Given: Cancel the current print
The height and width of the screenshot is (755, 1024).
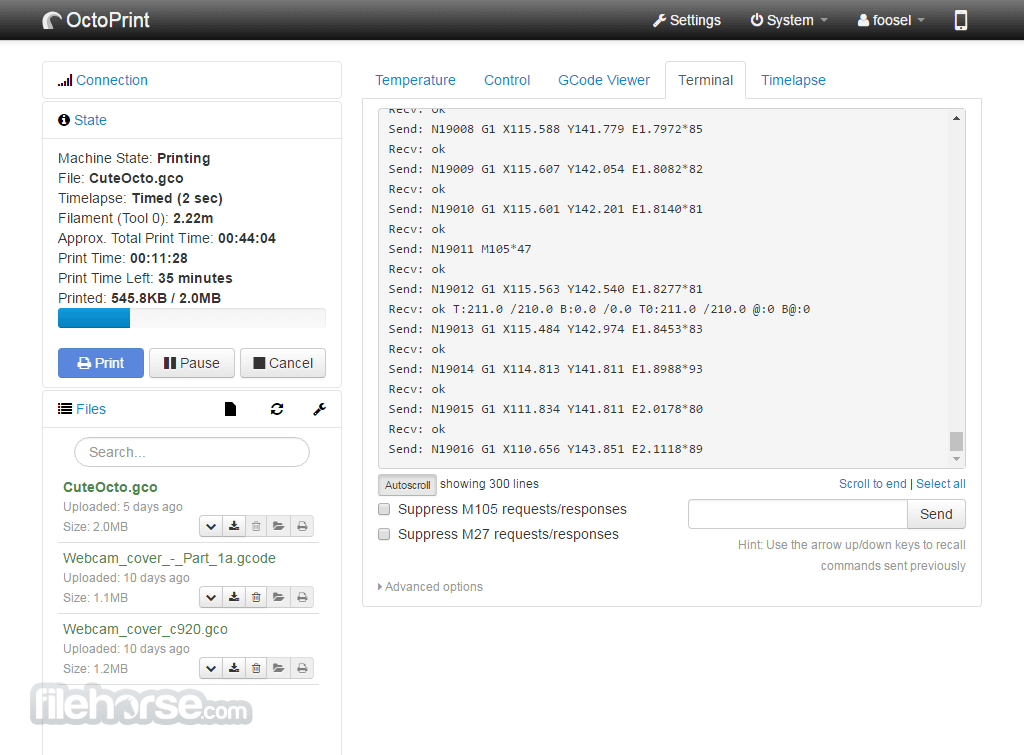Looking at the screenshot, I should click(x=283, y=363).
